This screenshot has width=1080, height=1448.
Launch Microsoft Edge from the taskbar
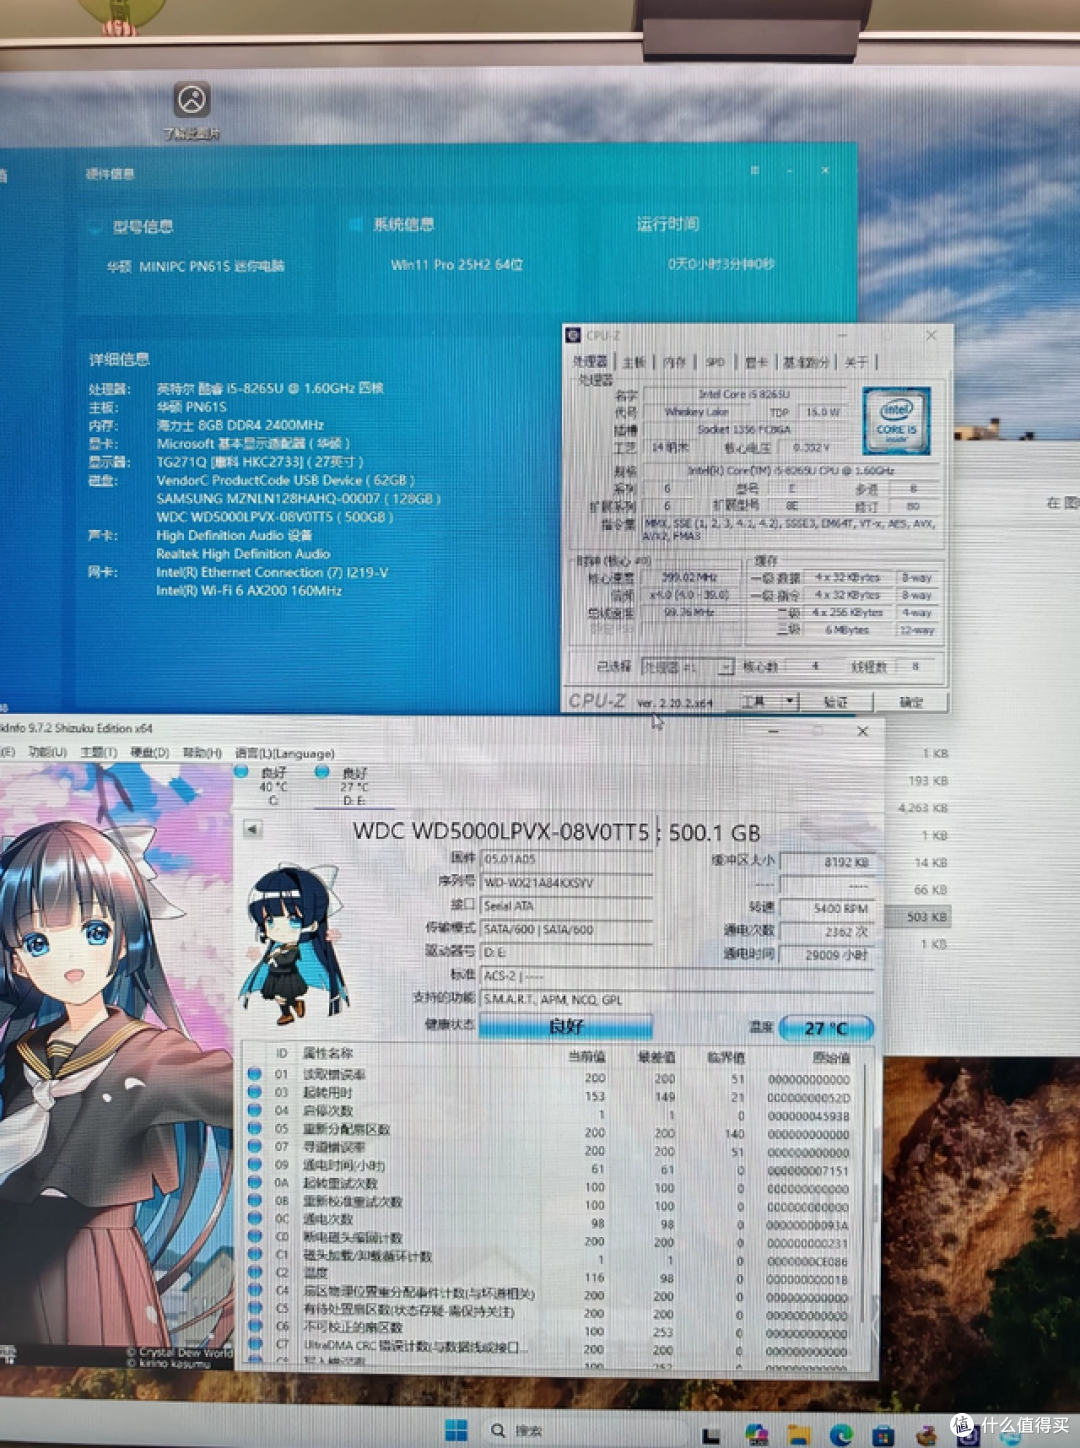click(841, 1435)
